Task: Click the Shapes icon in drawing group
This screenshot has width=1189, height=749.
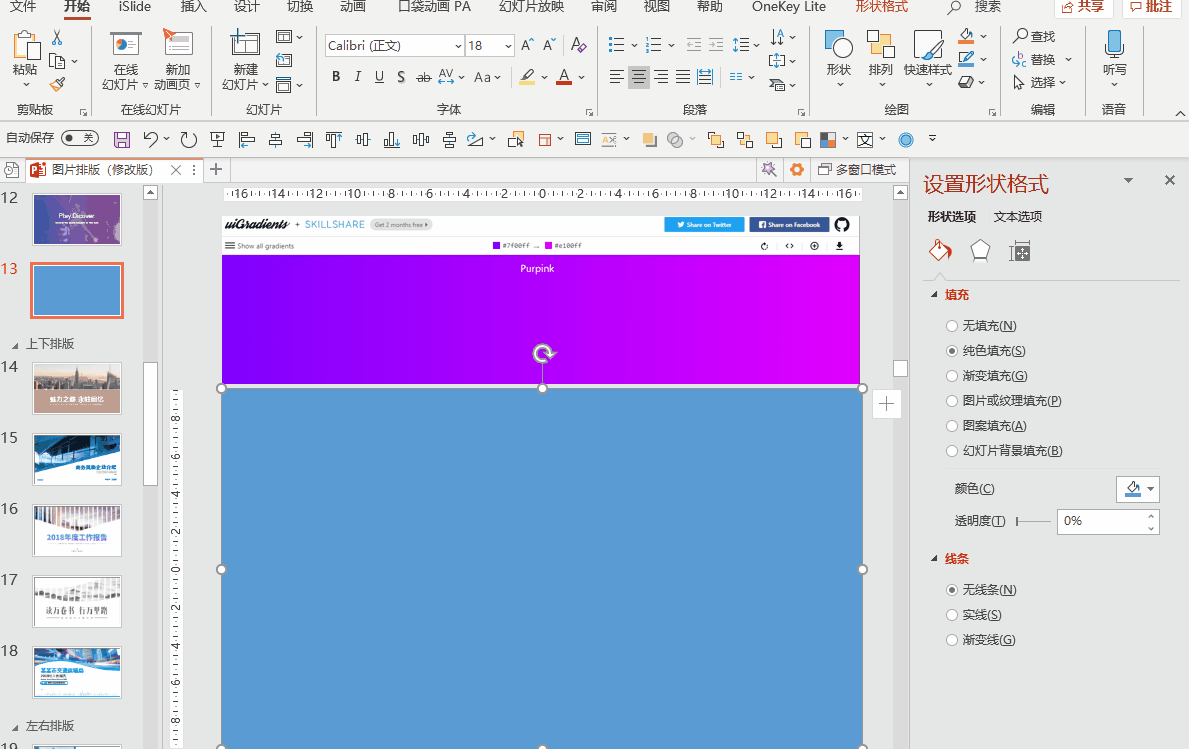Action: 839,59
